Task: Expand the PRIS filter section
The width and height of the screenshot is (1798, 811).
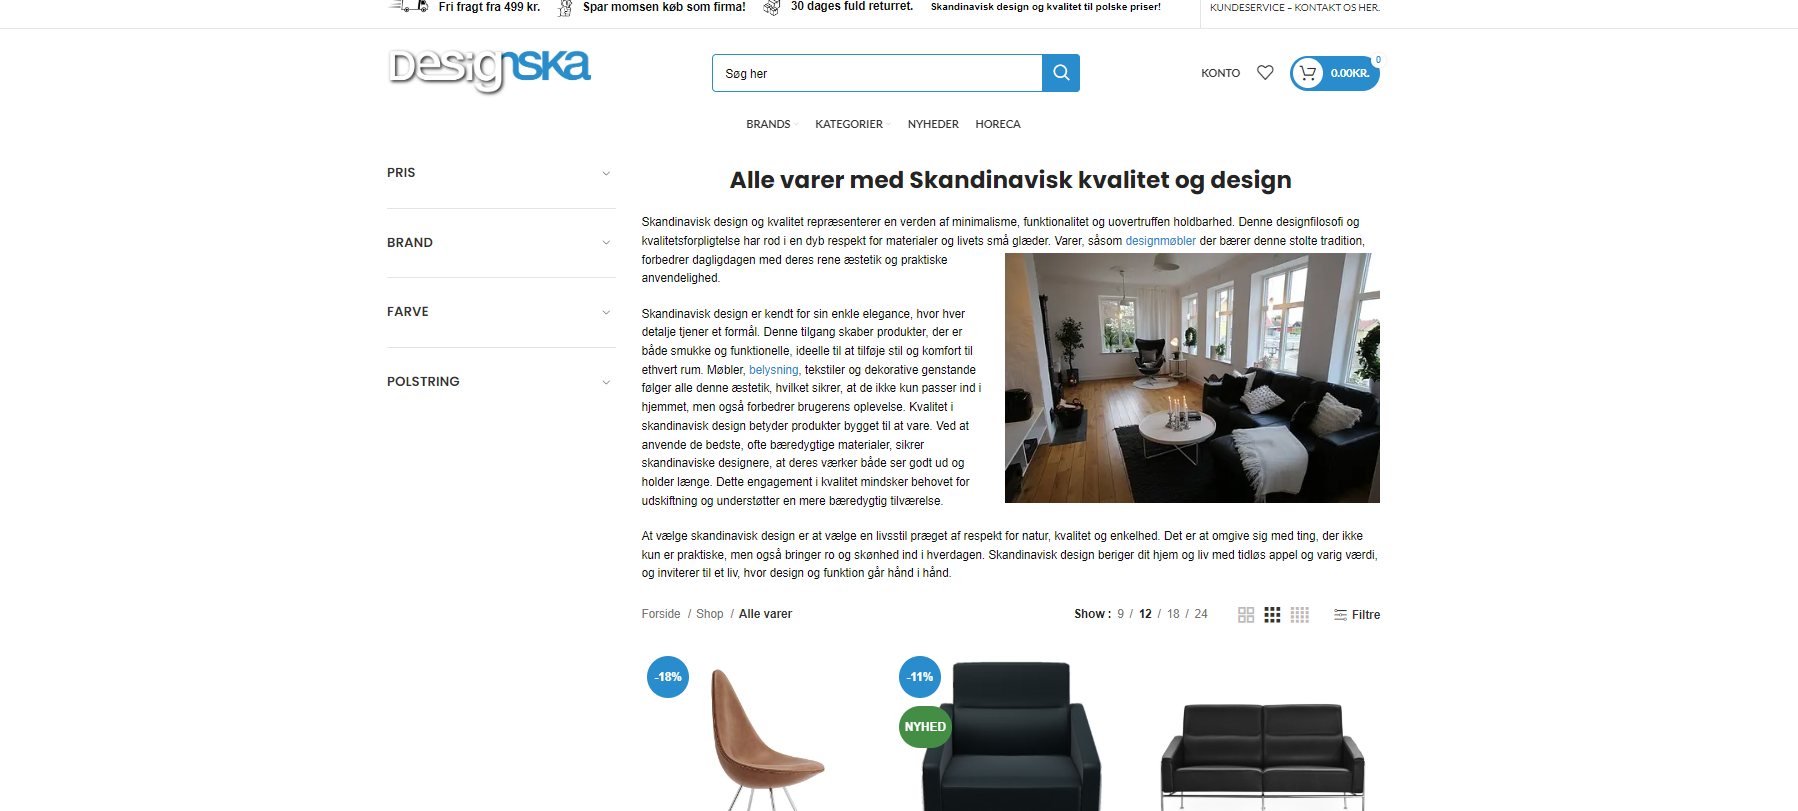Action: (501, 173)
